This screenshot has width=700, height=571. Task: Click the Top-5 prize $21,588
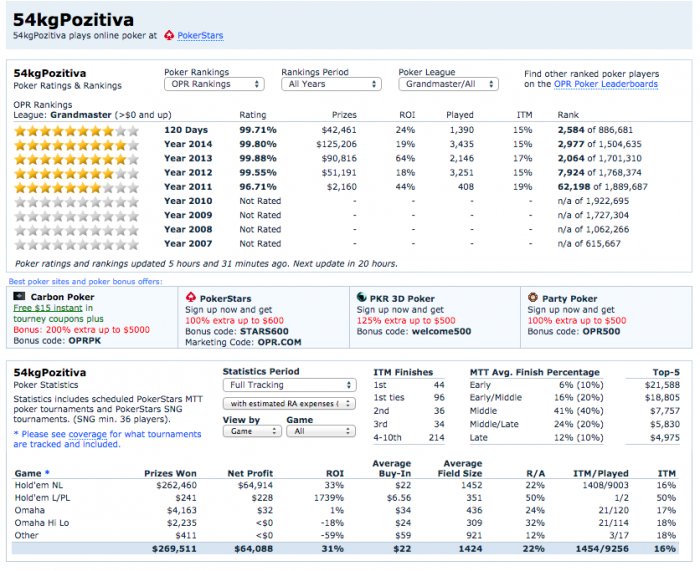coord(662,385)
